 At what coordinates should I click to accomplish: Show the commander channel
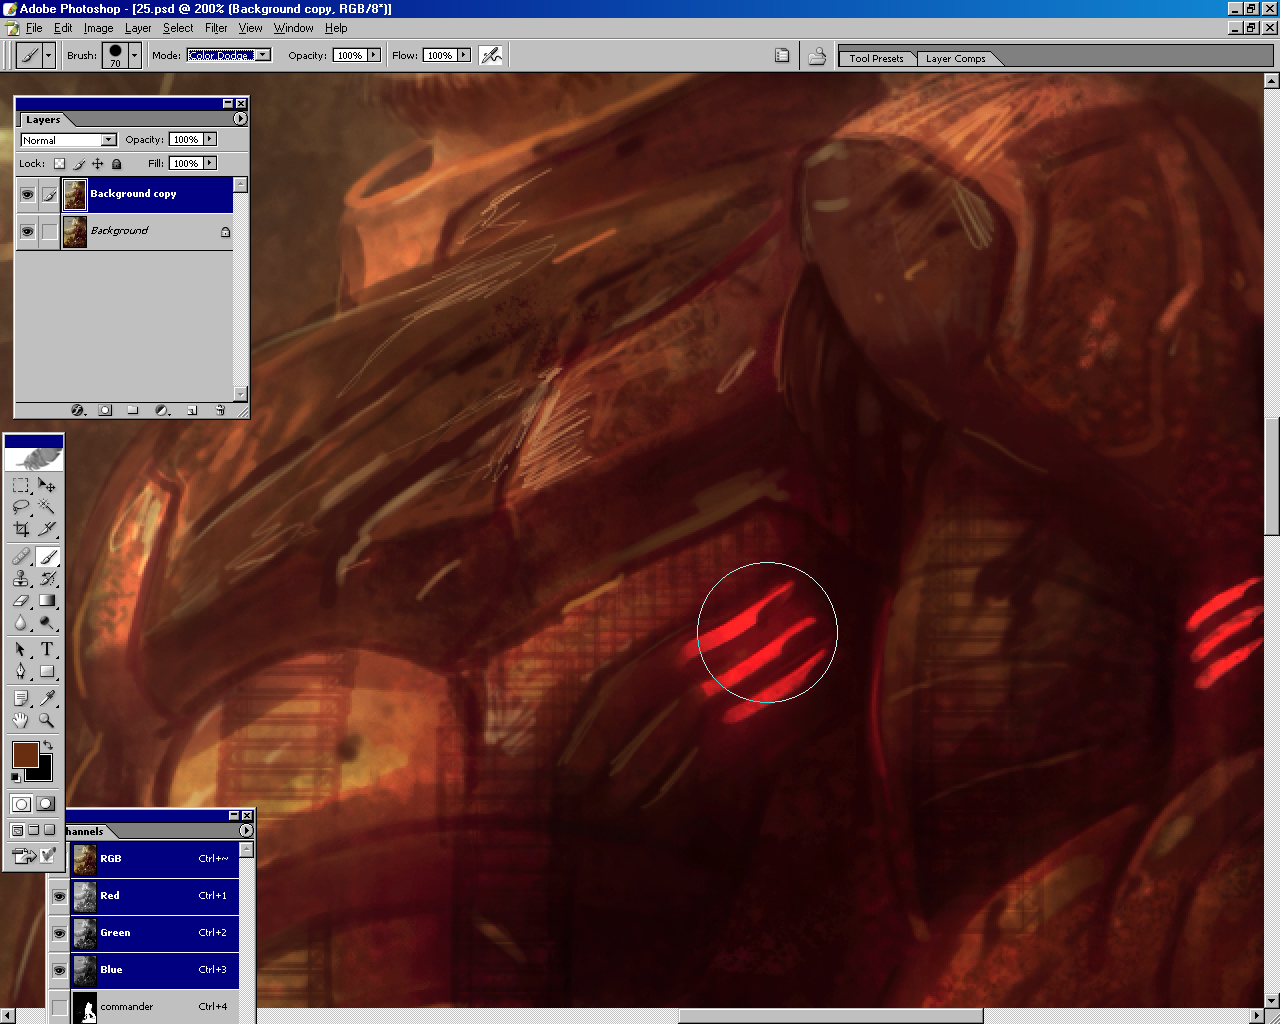pyautogui.click(x=59, y=1007)
